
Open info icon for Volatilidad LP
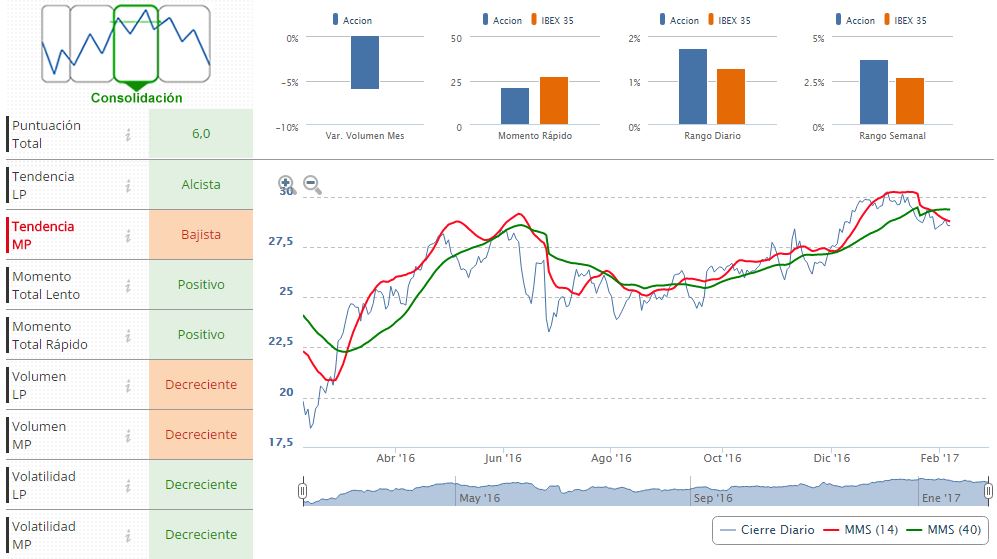128,485
